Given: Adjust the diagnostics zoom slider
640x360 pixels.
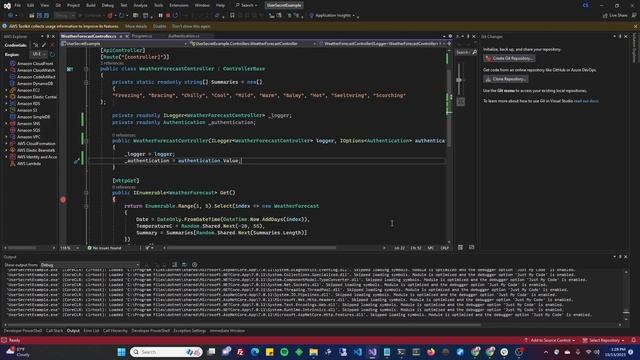Looking at the screenshot, I should click(459, 80).
